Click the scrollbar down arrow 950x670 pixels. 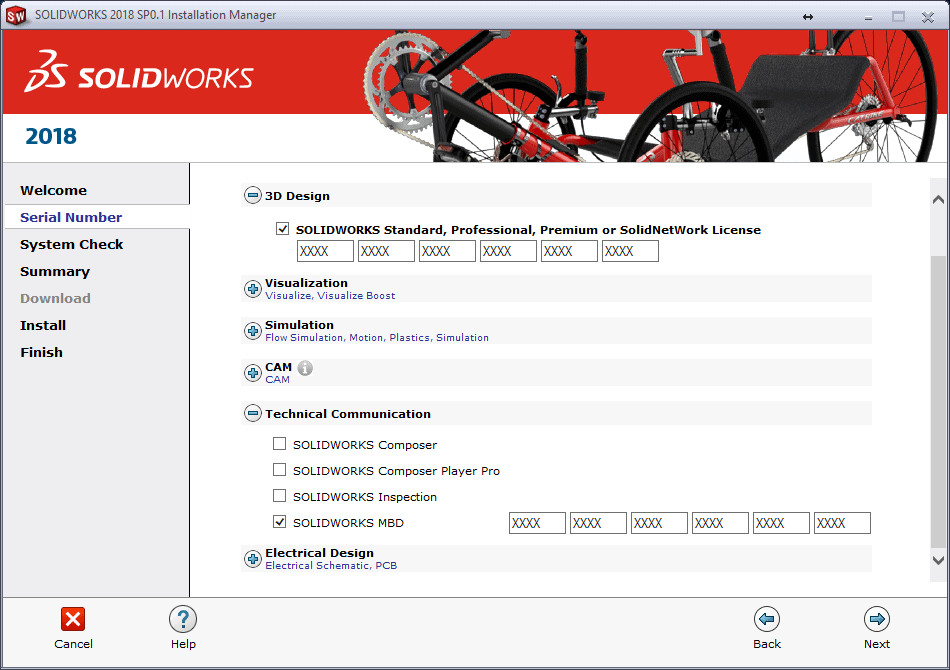(x=938, y=561)
